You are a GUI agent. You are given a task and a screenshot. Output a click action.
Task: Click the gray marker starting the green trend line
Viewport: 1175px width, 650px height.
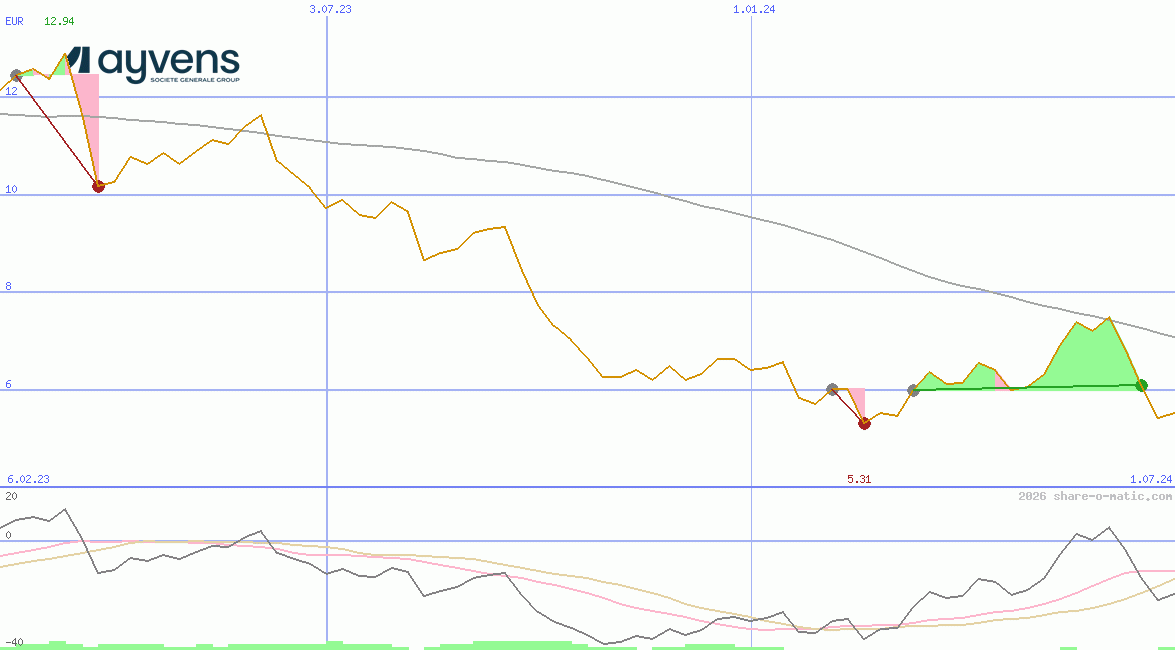913,390
